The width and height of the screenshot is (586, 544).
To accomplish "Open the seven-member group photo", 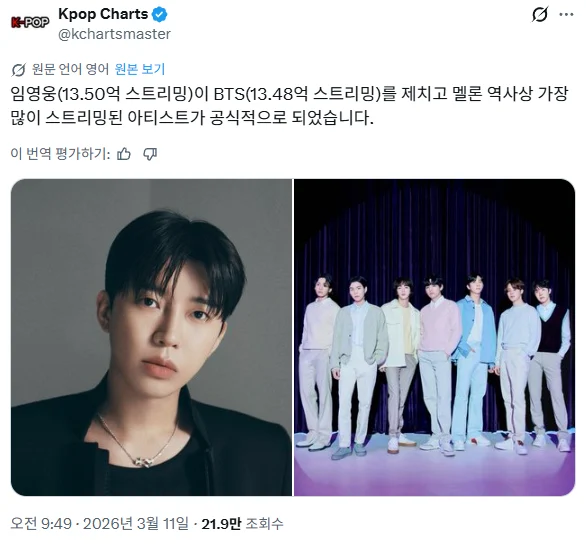I will click(x=435, y=337).
